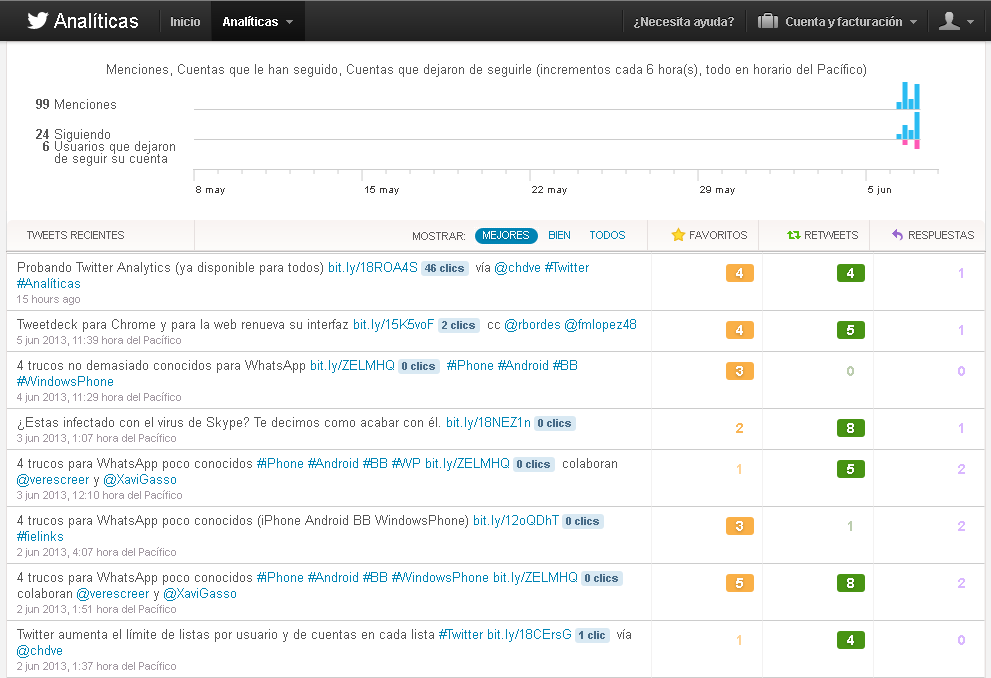Click the briefcase icon beside Cuenta y facturación
991x678 pixels.
pyautogui.click(x=767, y=21)
